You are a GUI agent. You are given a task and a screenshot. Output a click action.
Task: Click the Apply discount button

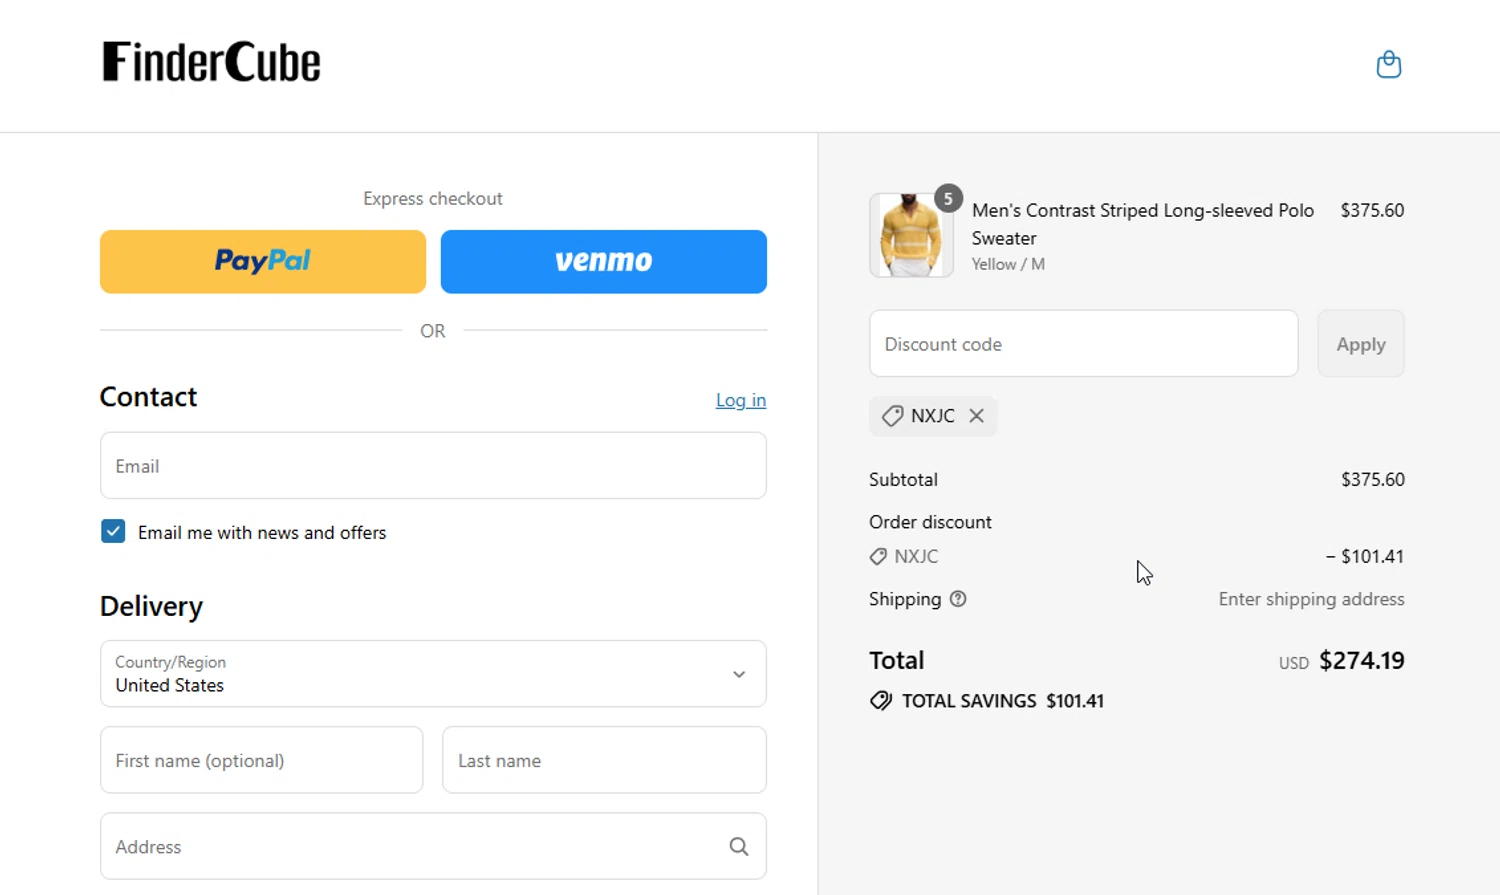click(1361, 344)
